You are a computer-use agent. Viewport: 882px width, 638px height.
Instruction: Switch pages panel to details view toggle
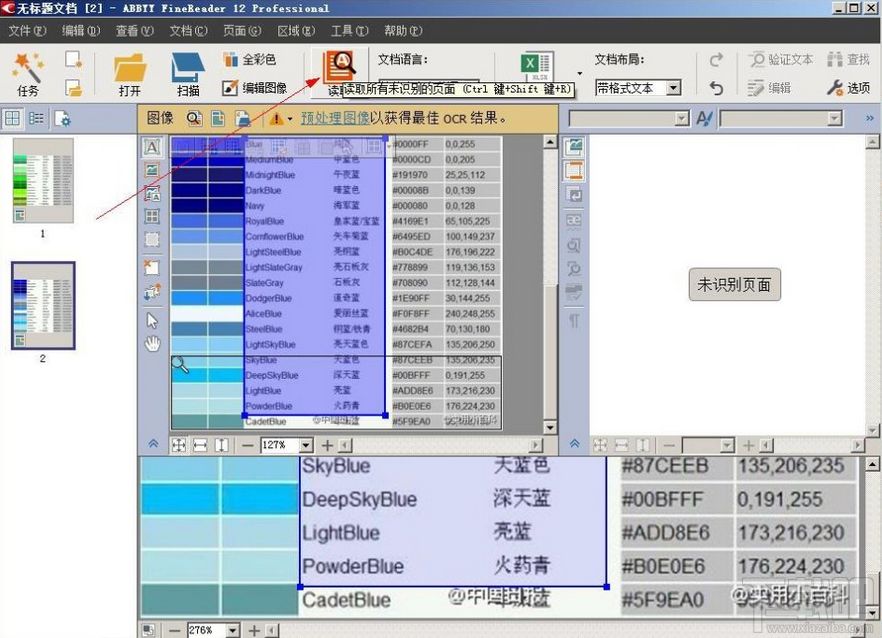click(36, 119)
